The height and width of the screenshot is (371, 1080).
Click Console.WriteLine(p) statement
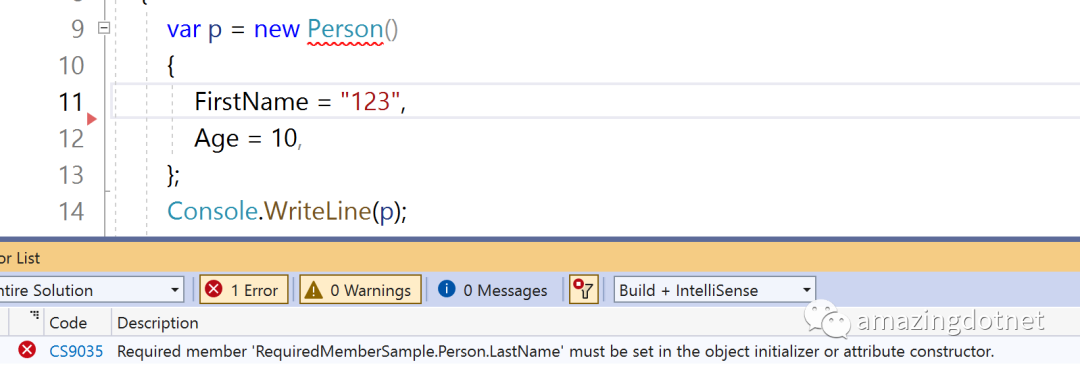[287, 211]
